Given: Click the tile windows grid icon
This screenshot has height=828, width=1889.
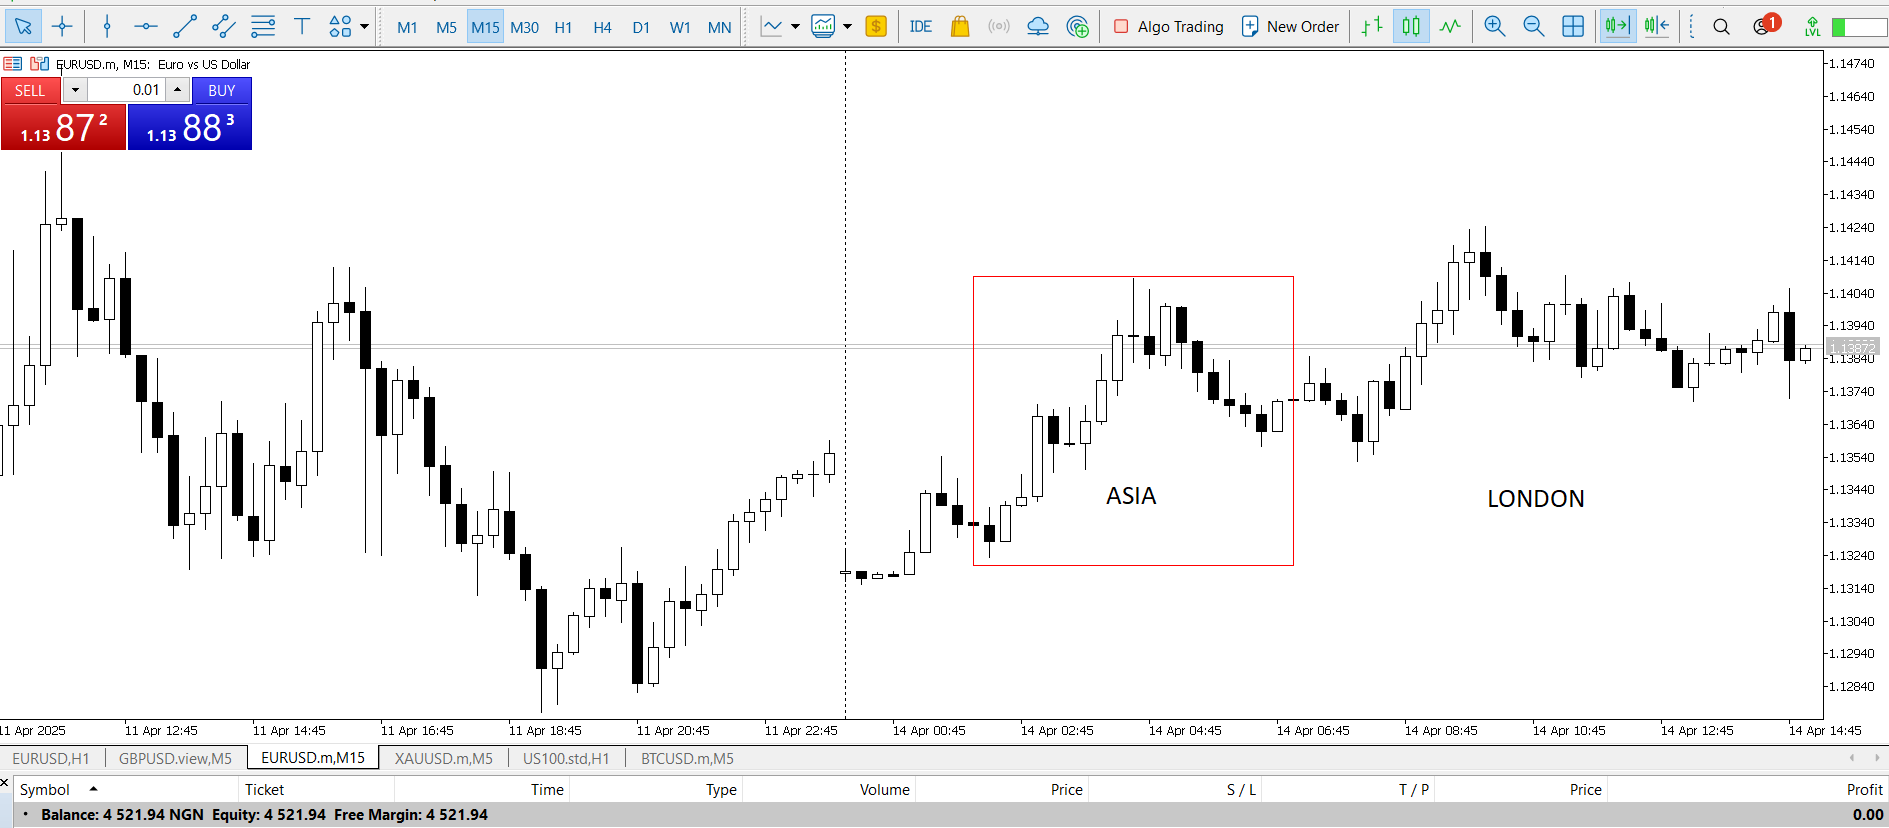Looking at the screenshot, I should [1573, 27].
